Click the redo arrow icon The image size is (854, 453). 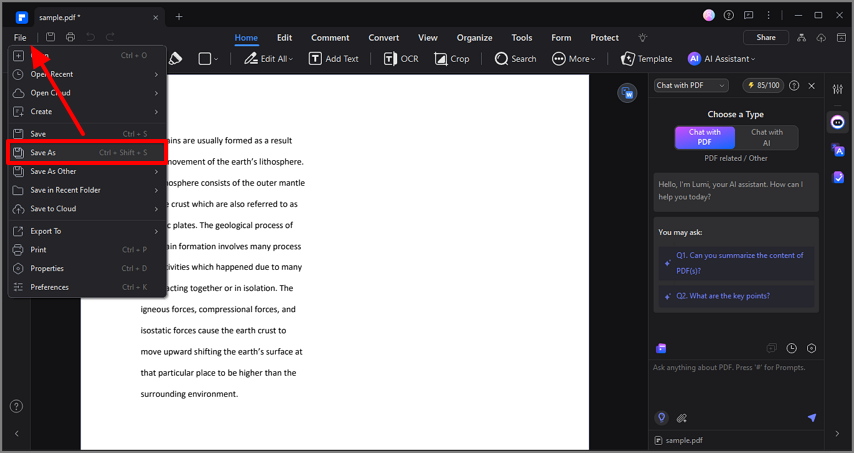110,37
